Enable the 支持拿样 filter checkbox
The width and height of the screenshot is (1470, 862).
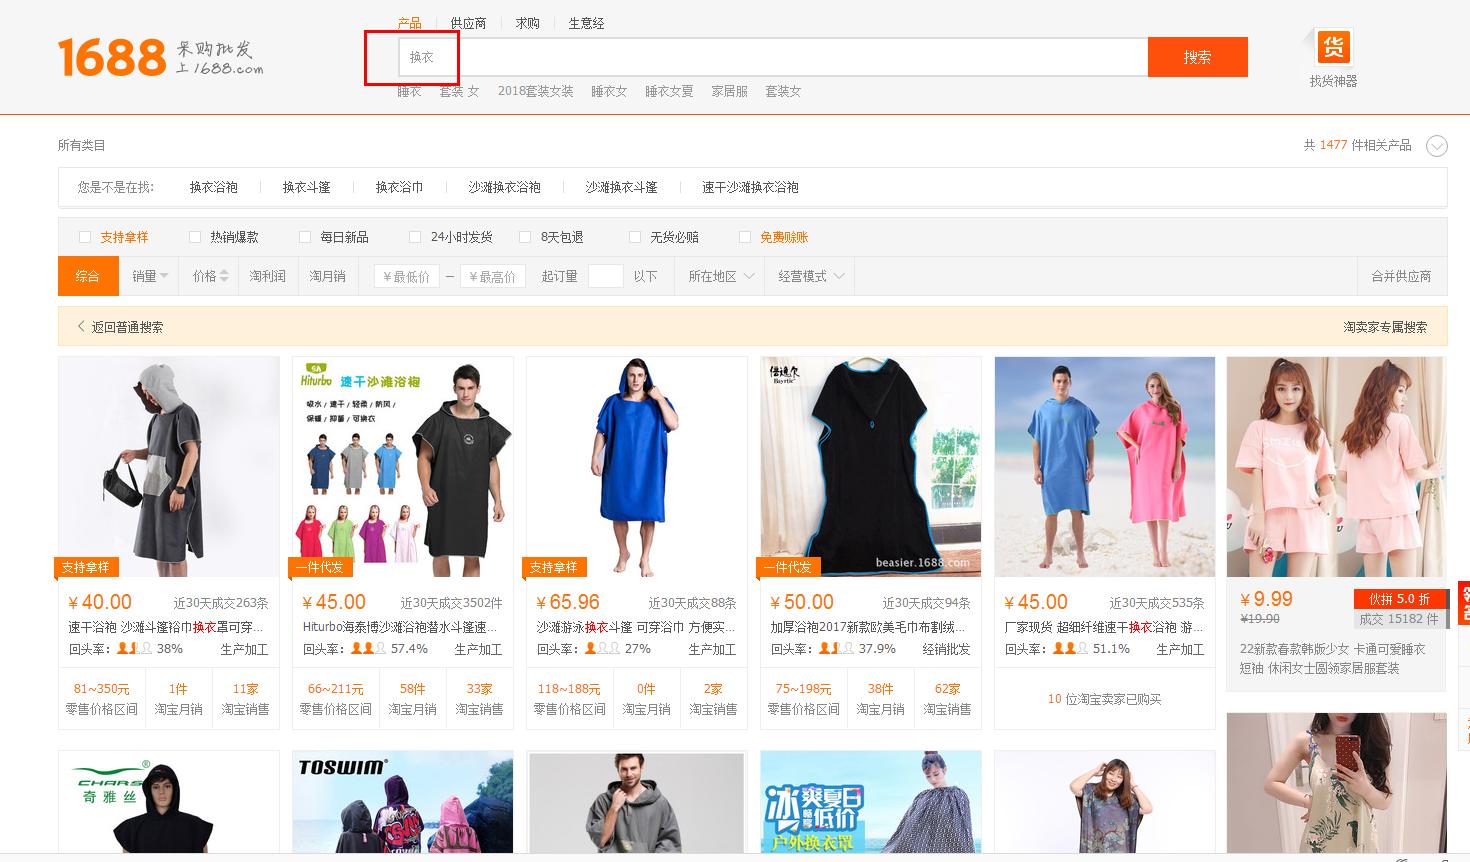pyautogui.click(x=85, y=236)
